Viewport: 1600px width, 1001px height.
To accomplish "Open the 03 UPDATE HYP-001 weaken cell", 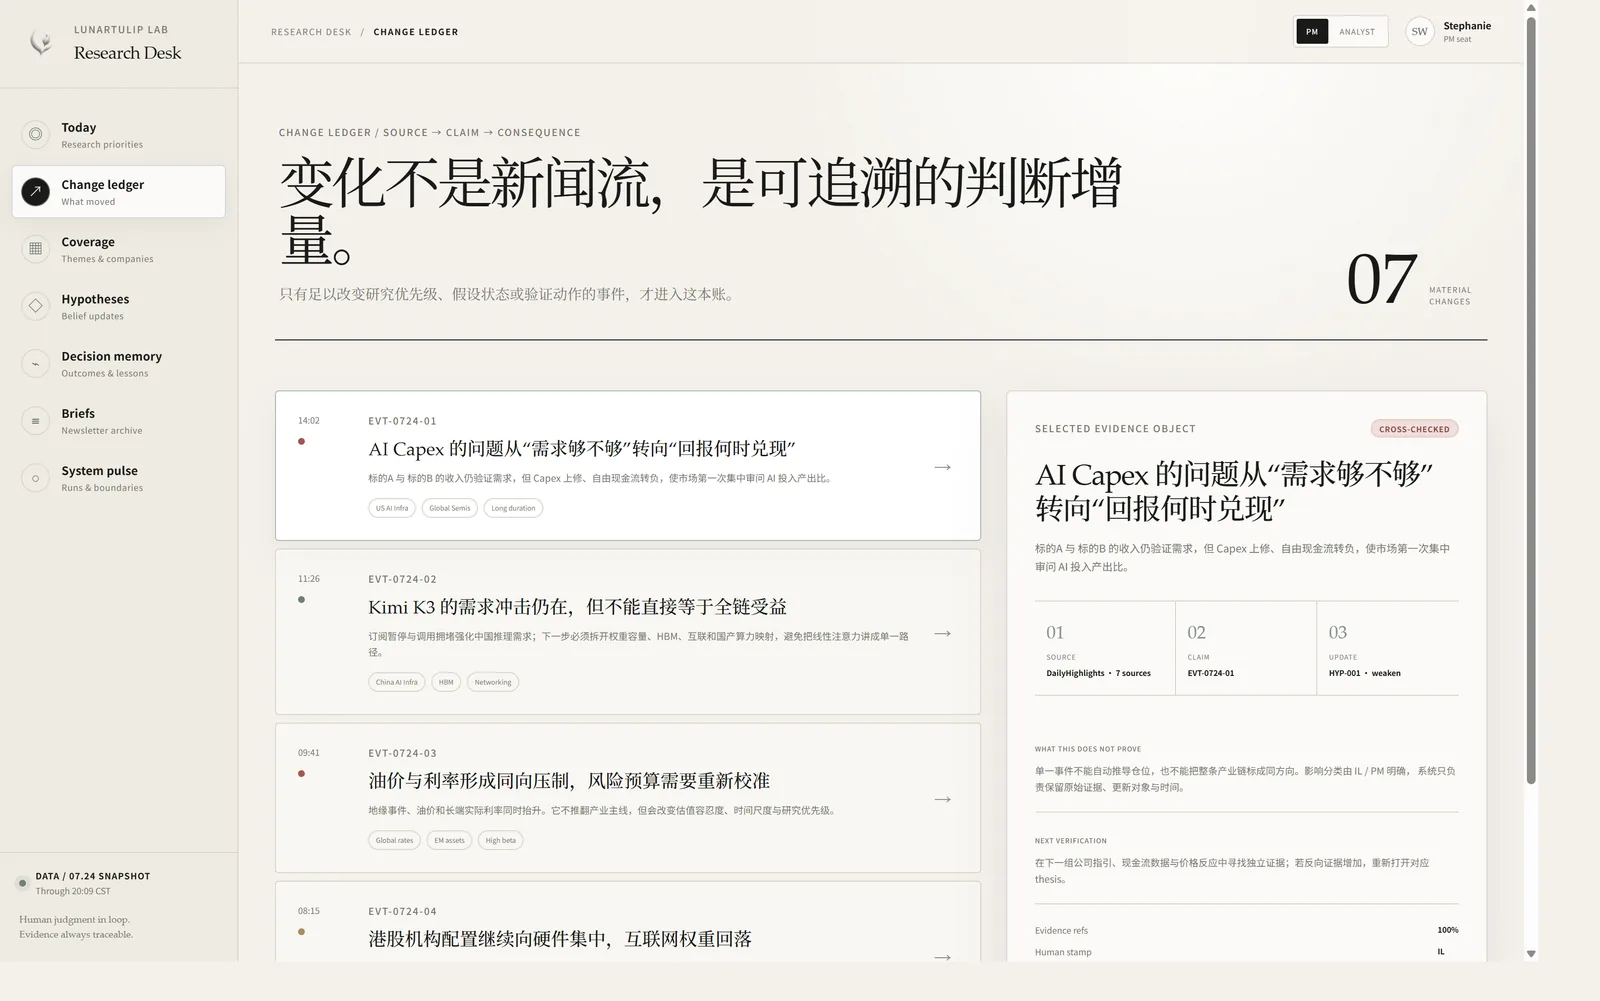I will (1388, 648).
